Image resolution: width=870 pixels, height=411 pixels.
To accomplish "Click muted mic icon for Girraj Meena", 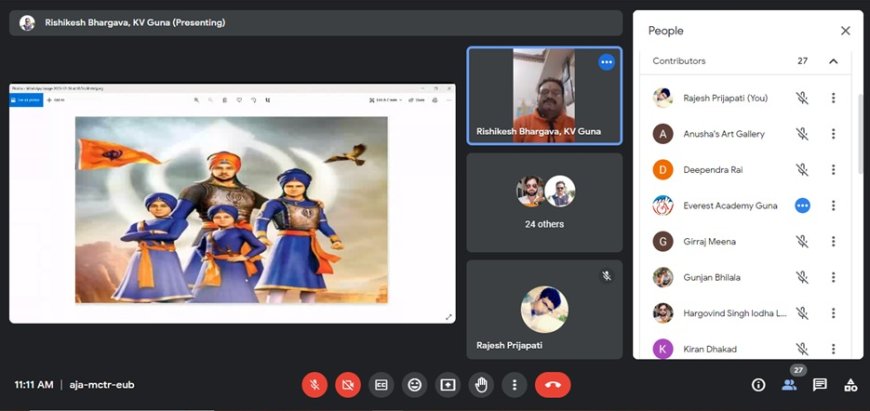I will click(x=802, y=241).
